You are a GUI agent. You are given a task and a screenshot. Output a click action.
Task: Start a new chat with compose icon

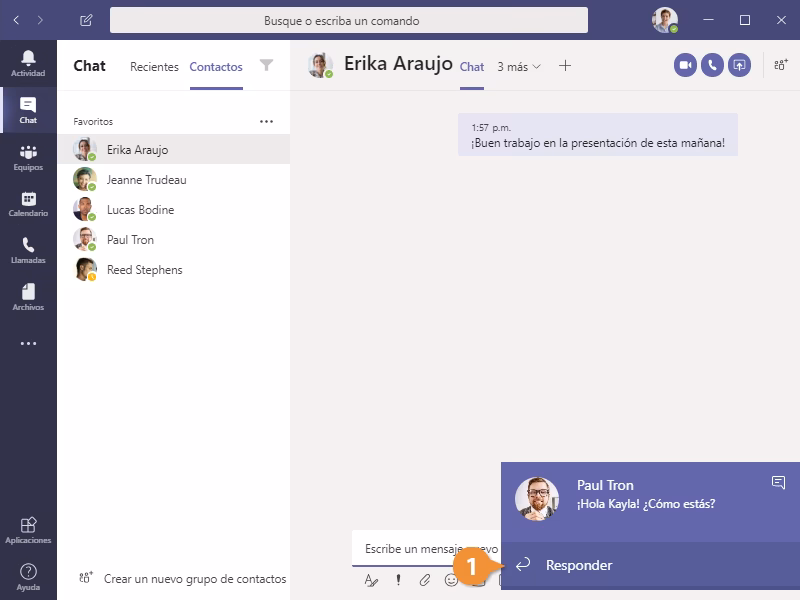pos(86,20)
